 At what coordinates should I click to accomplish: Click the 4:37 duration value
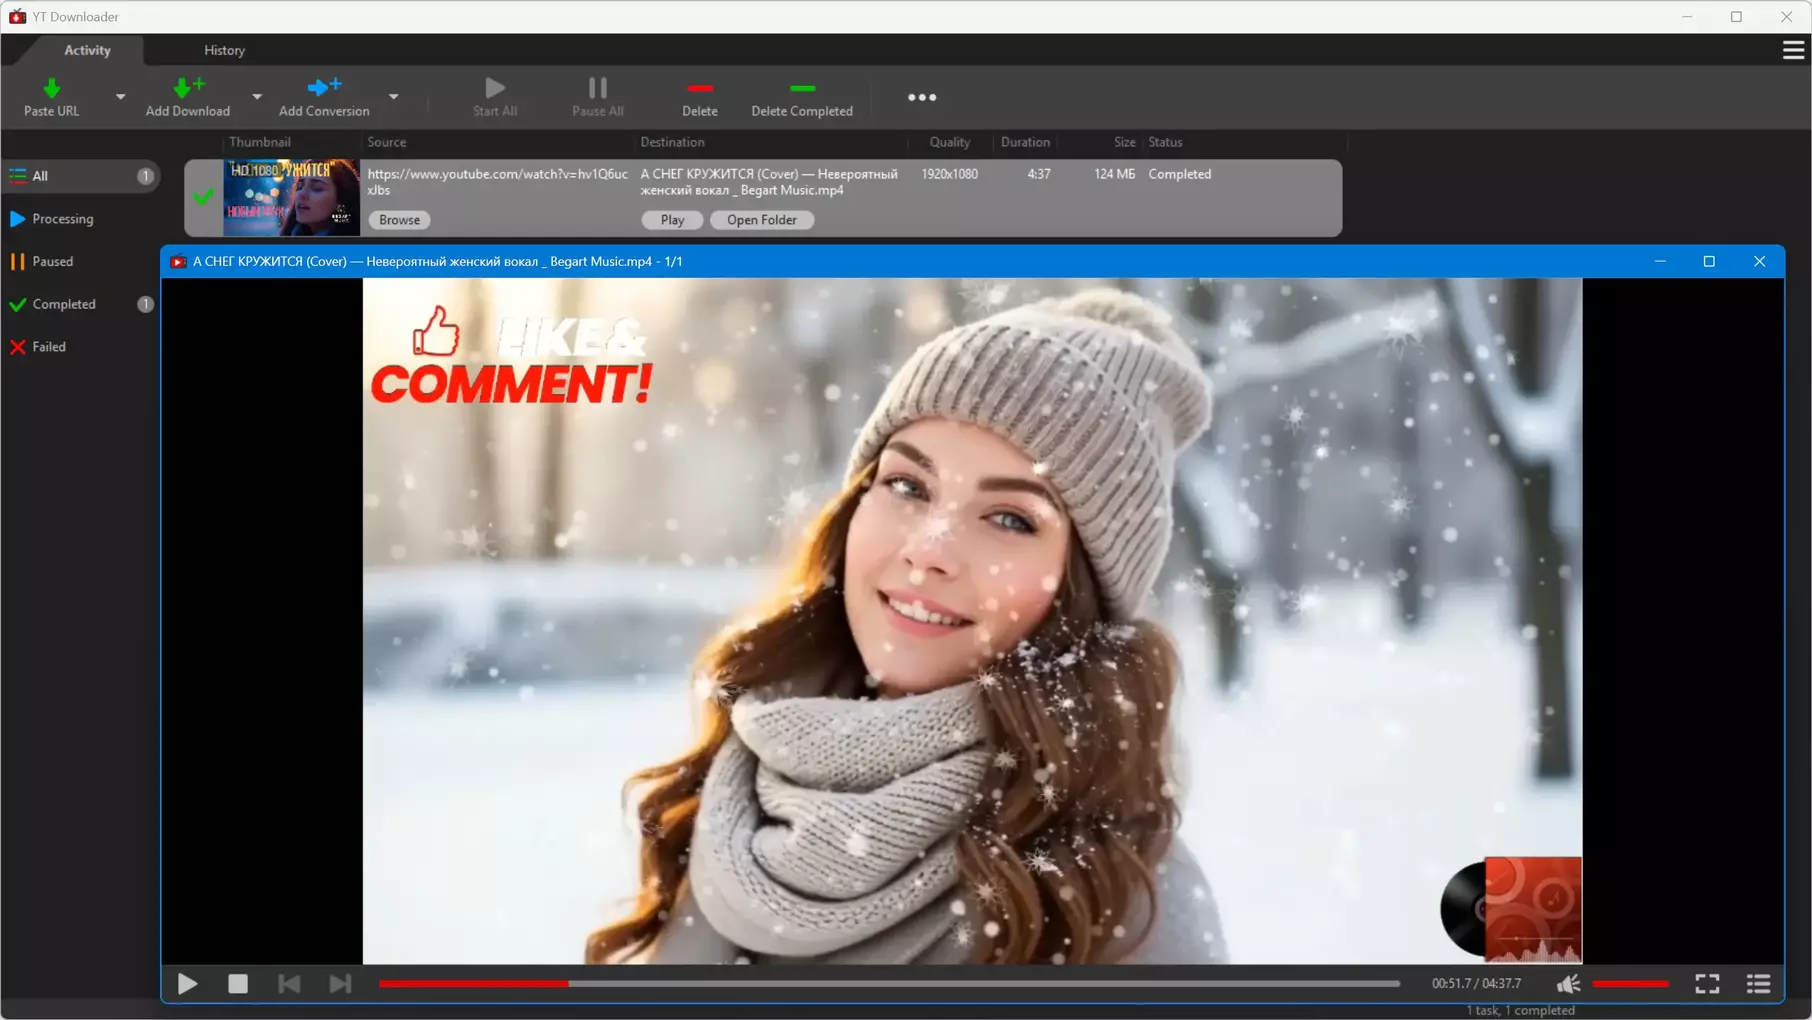coord(1039,174)
